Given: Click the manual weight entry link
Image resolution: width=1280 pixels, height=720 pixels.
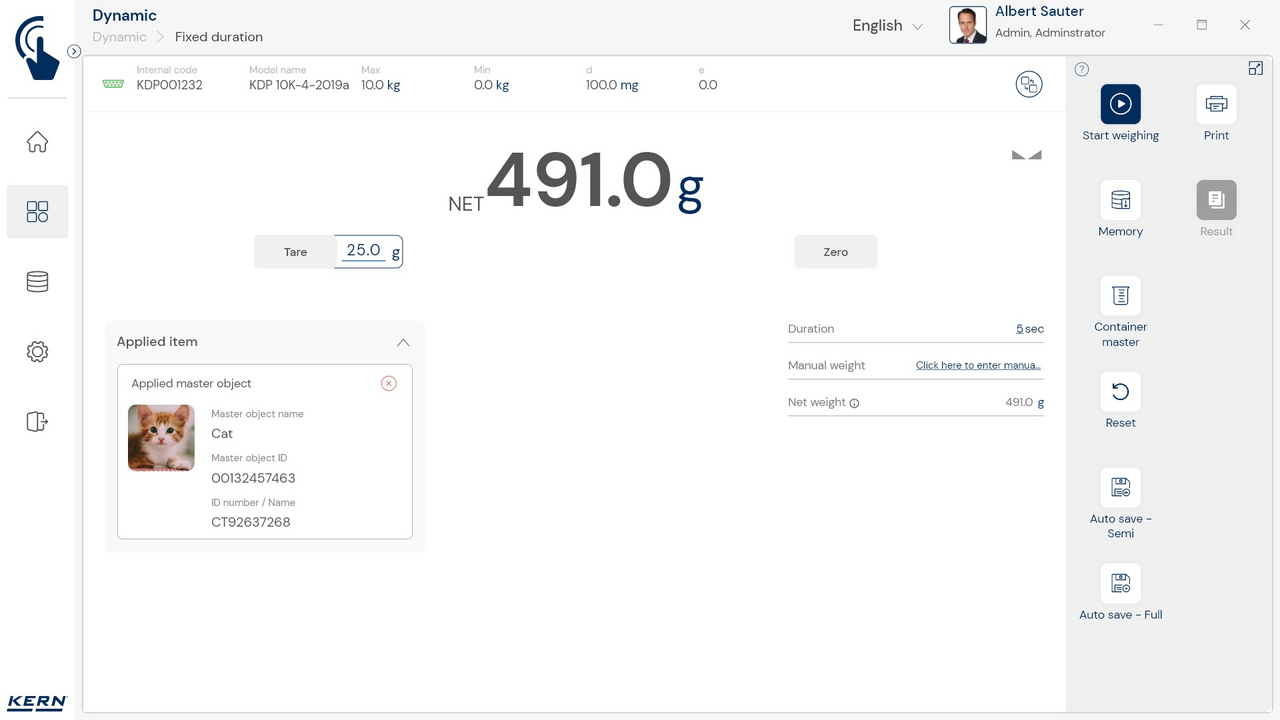Looking at the screenshot, I should (978, 365).
